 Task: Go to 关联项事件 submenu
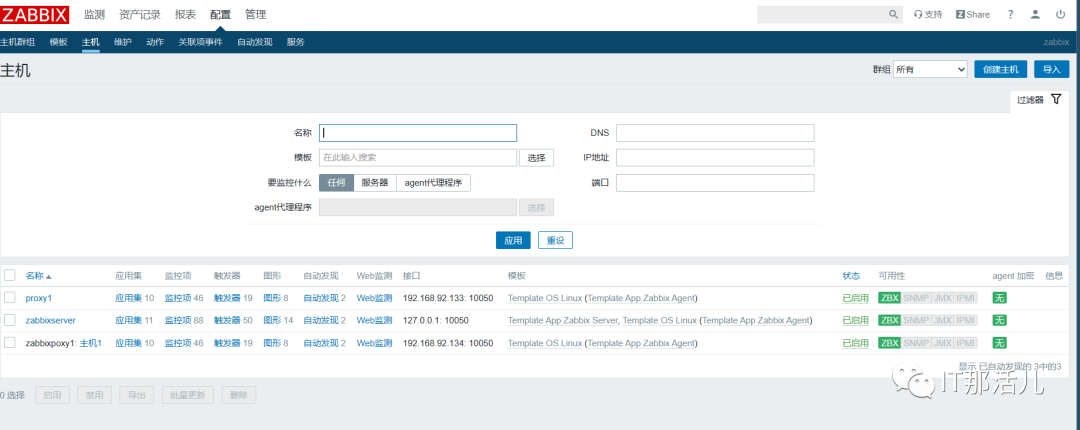(200, 42)
